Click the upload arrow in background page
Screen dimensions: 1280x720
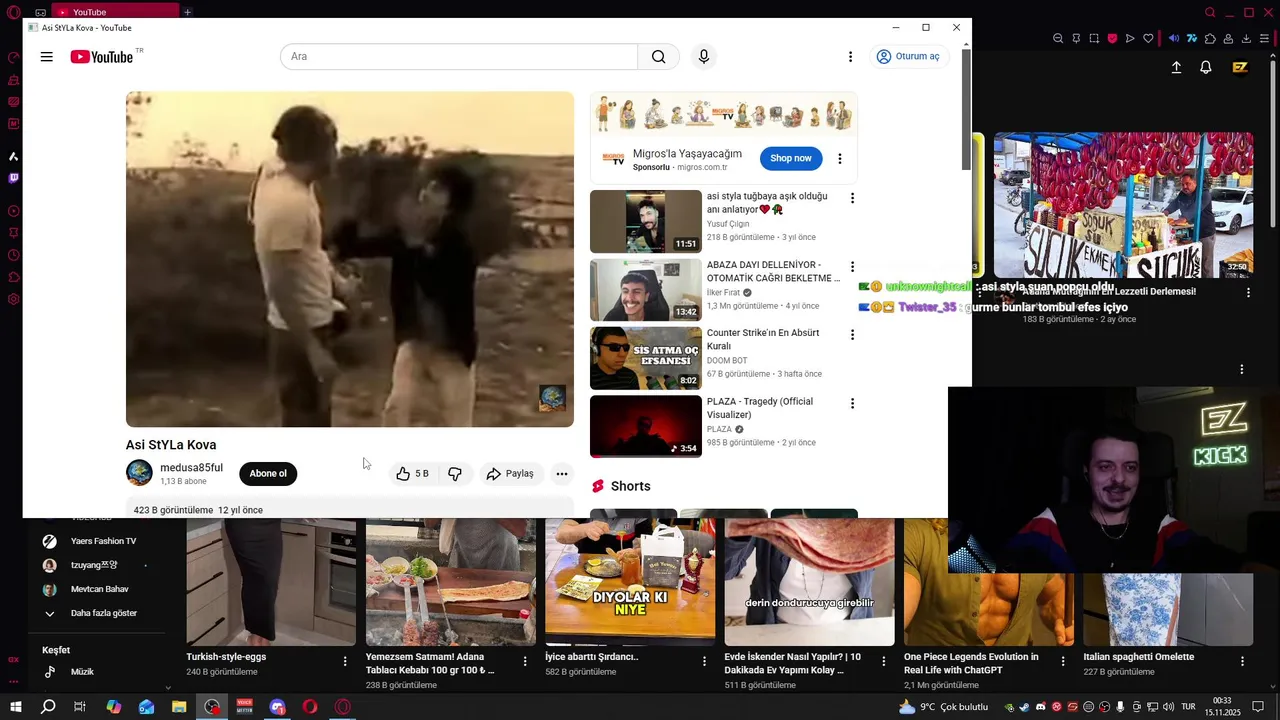pos(1176,68)
